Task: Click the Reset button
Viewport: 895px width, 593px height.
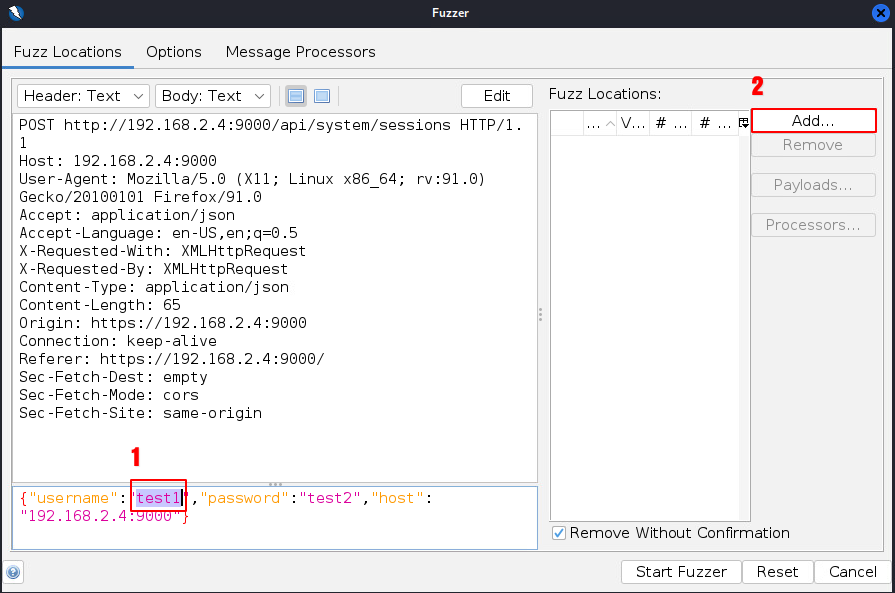Action: [777, 572]
